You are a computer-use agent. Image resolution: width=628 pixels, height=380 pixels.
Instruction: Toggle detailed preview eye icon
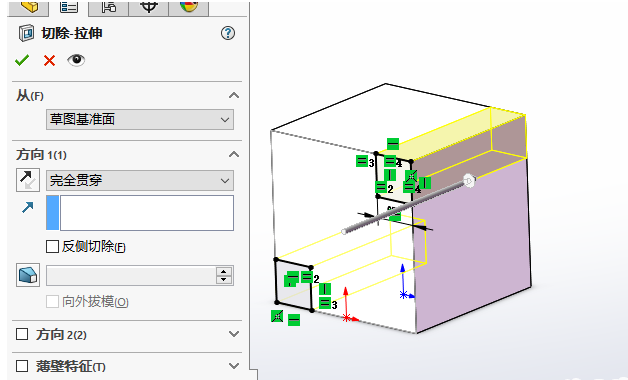coord(76,60)
